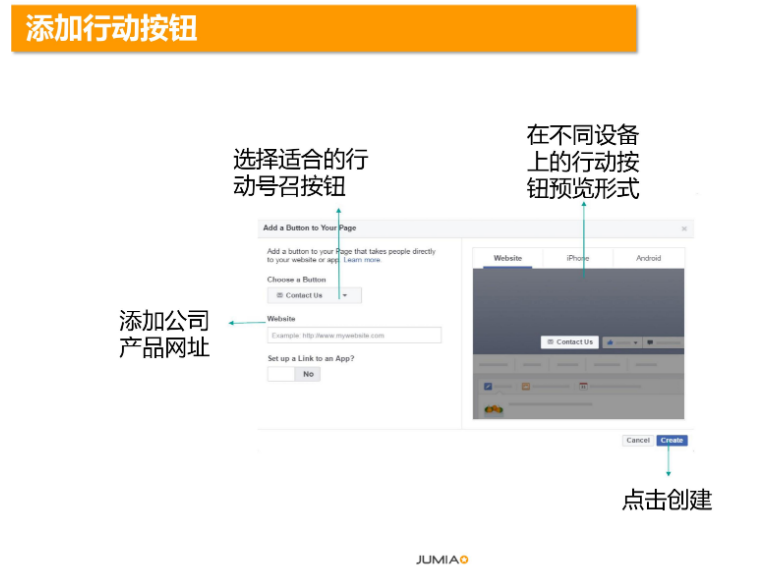Click the 'Set up a Link to an App?' text
Screen dimensions: 775x579
[311, 358]
